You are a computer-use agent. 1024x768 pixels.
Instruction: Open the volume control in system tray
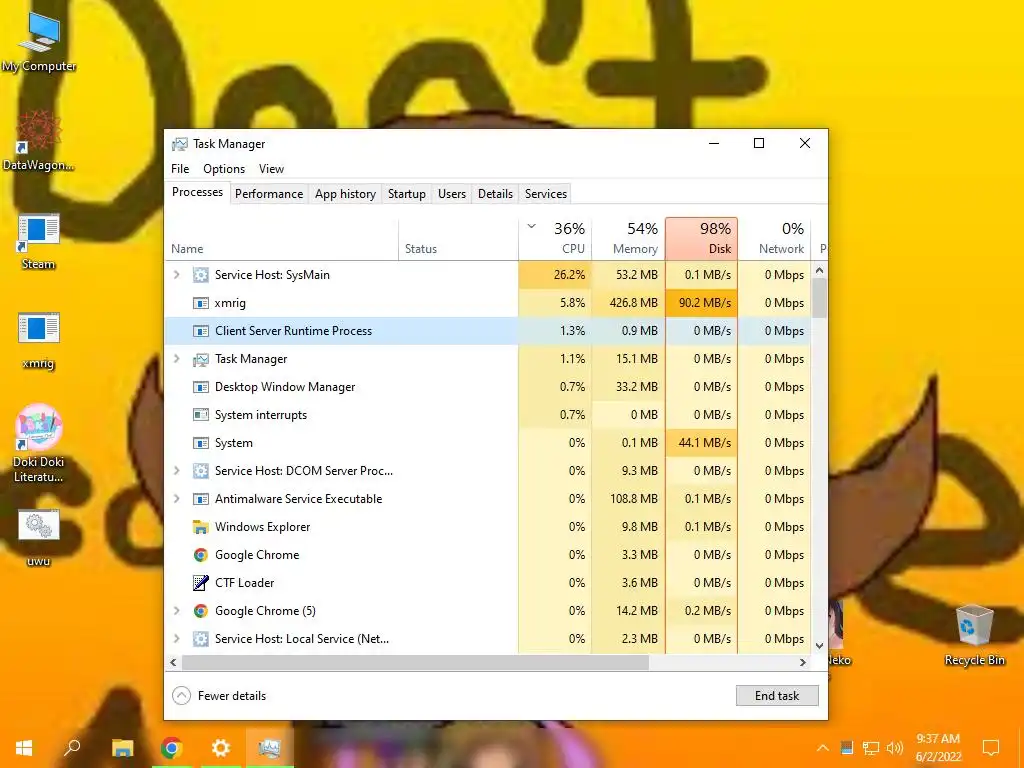[895, 748]
